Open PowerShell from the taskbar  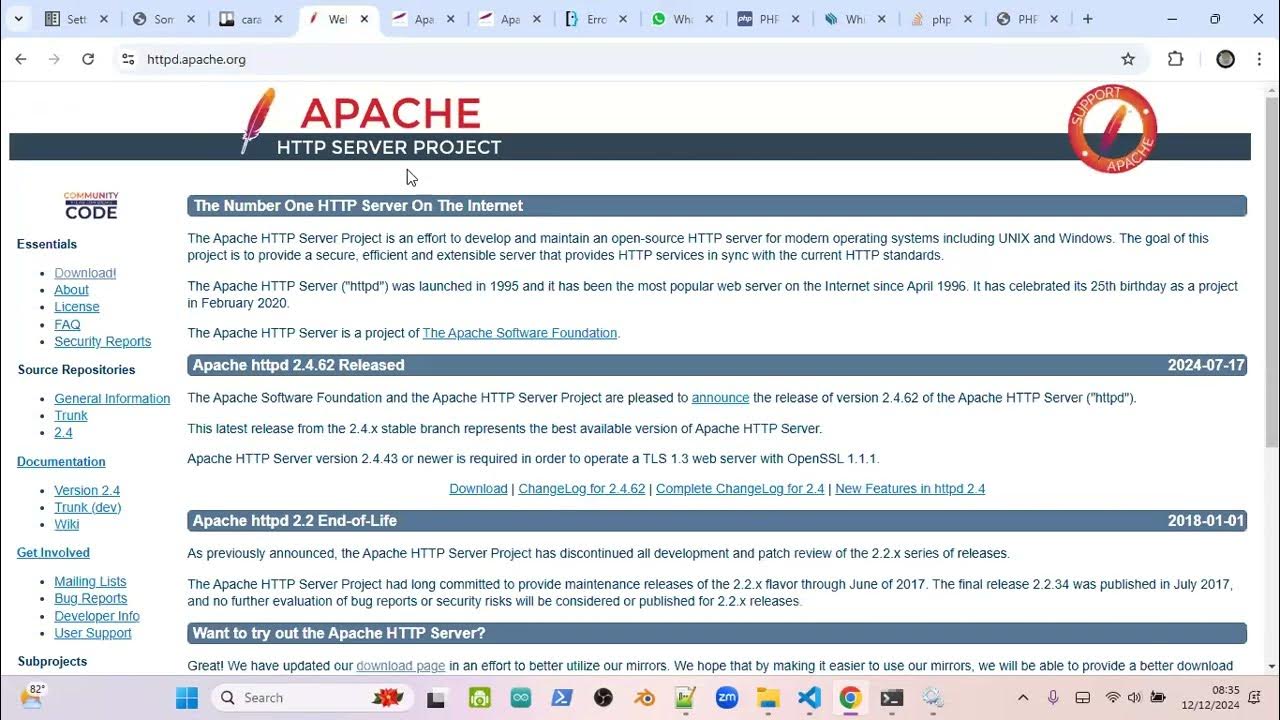[x=562, y=698]
